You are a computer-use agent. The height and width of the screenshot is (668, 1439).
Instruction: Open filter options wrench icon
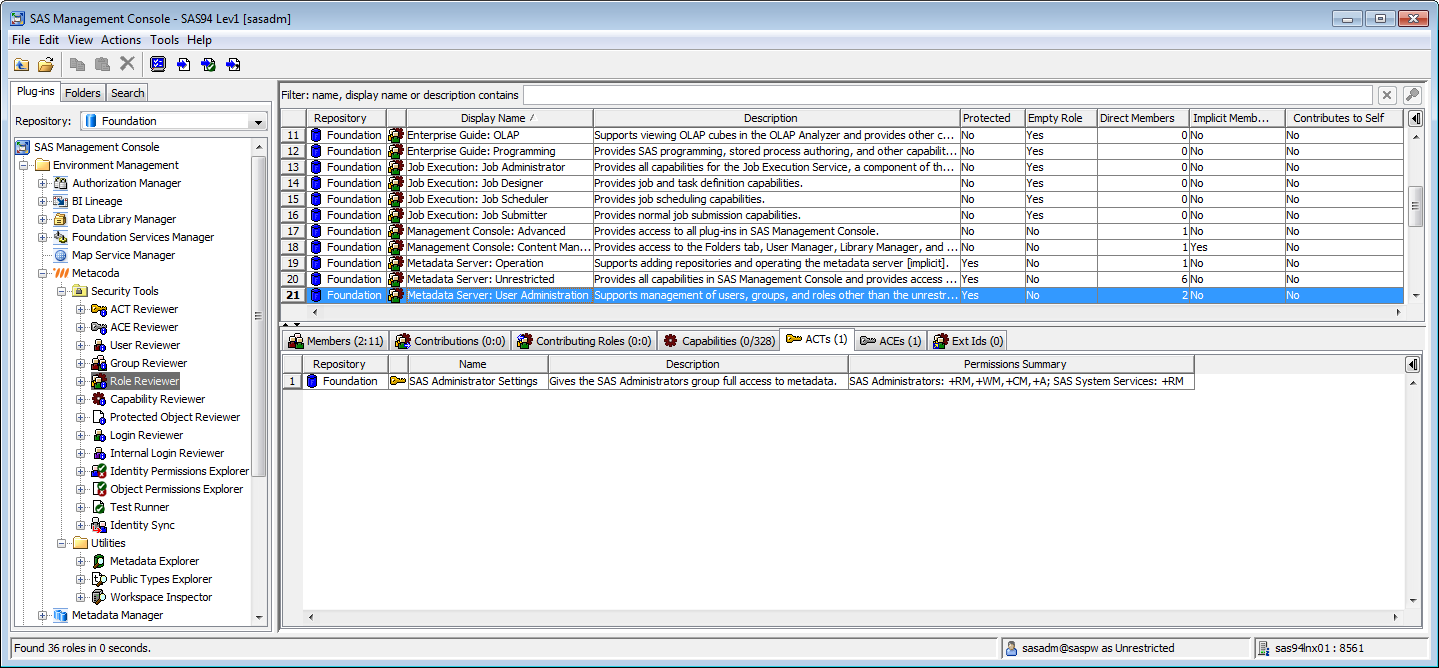(1412, 95)
